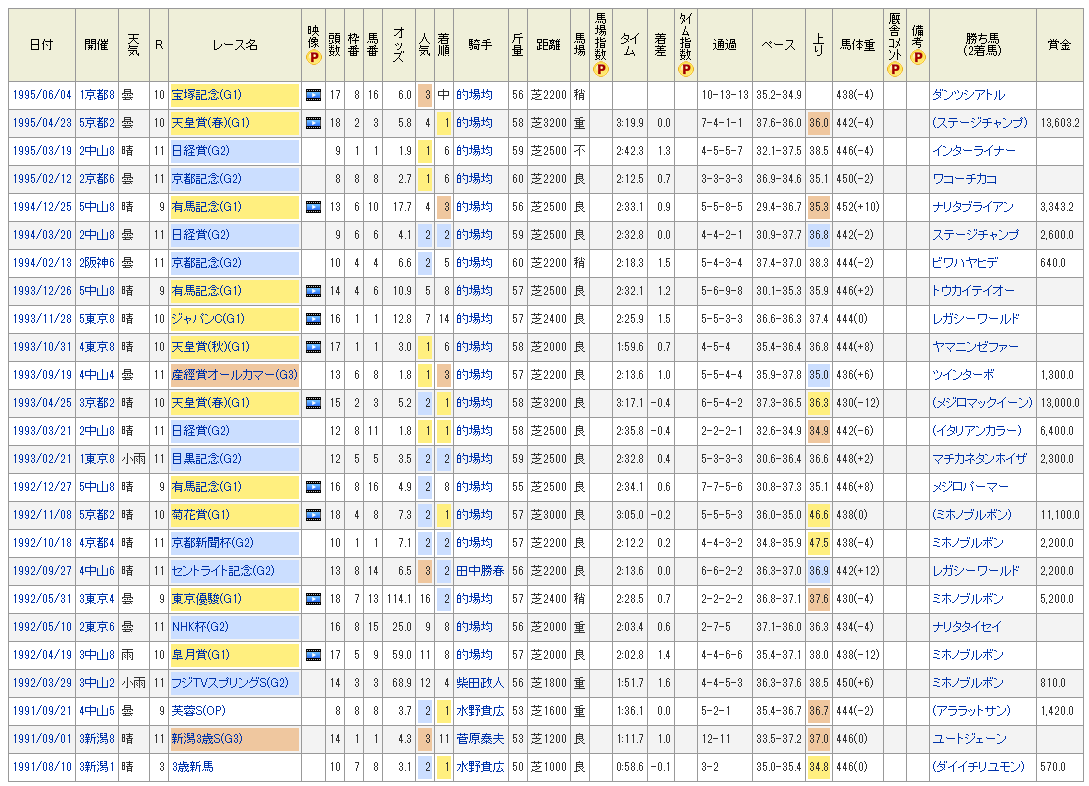This screenshot has width=1089, height=786.
Task: Open the フジTVスプリングS(G2) race link
Action: coord(230,683)
